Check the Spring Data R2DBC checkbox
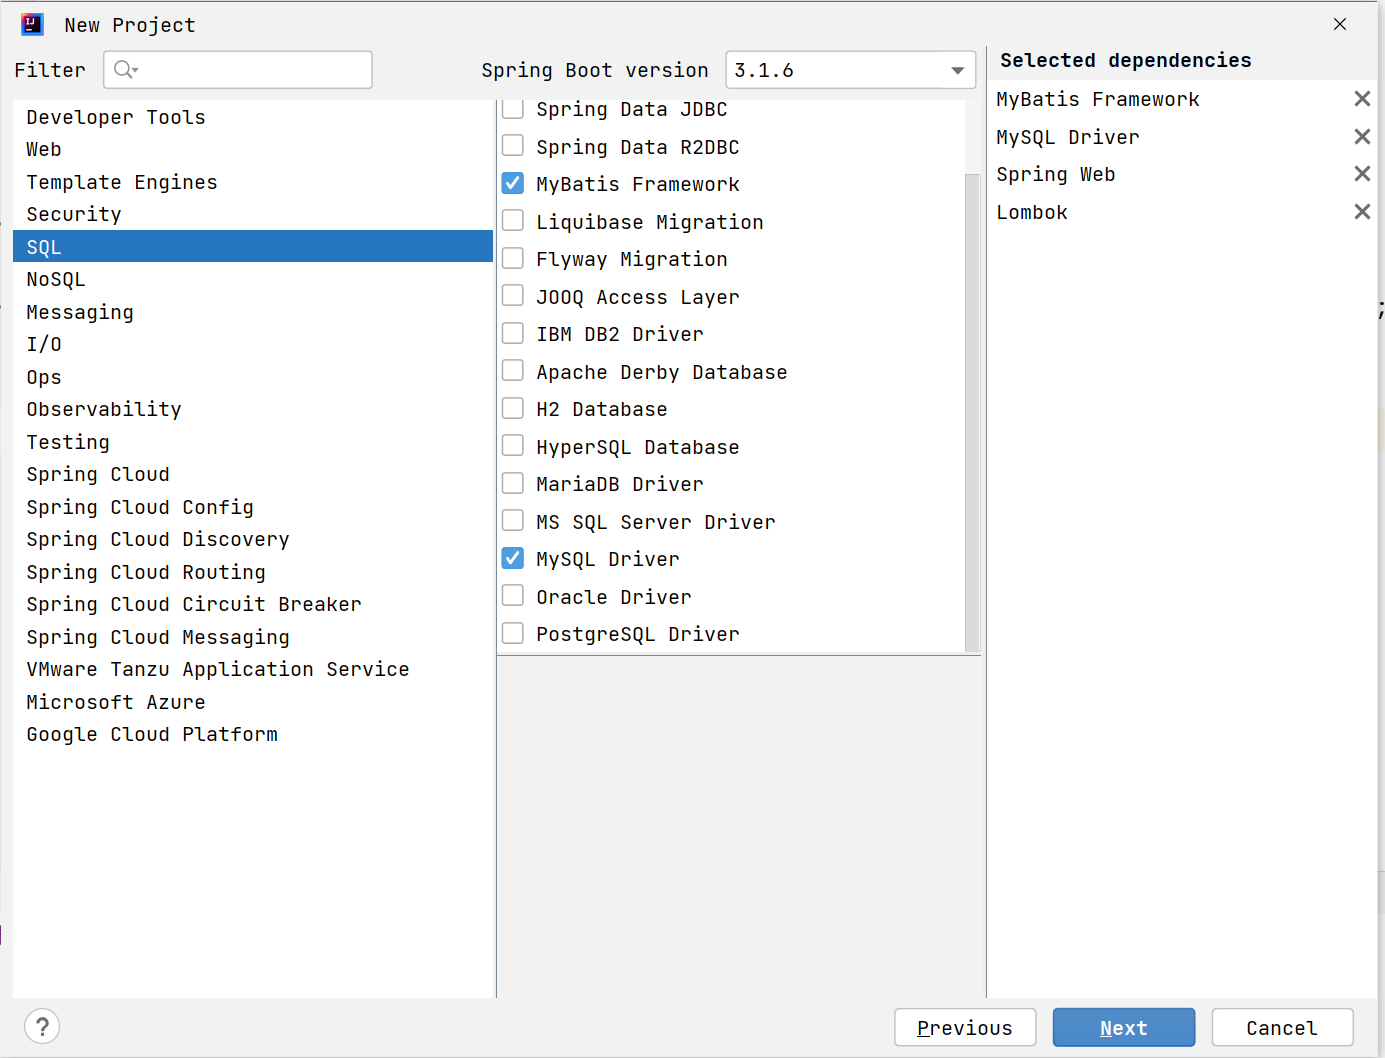Screen dimensions: 1385x1058 coord(513,146)
